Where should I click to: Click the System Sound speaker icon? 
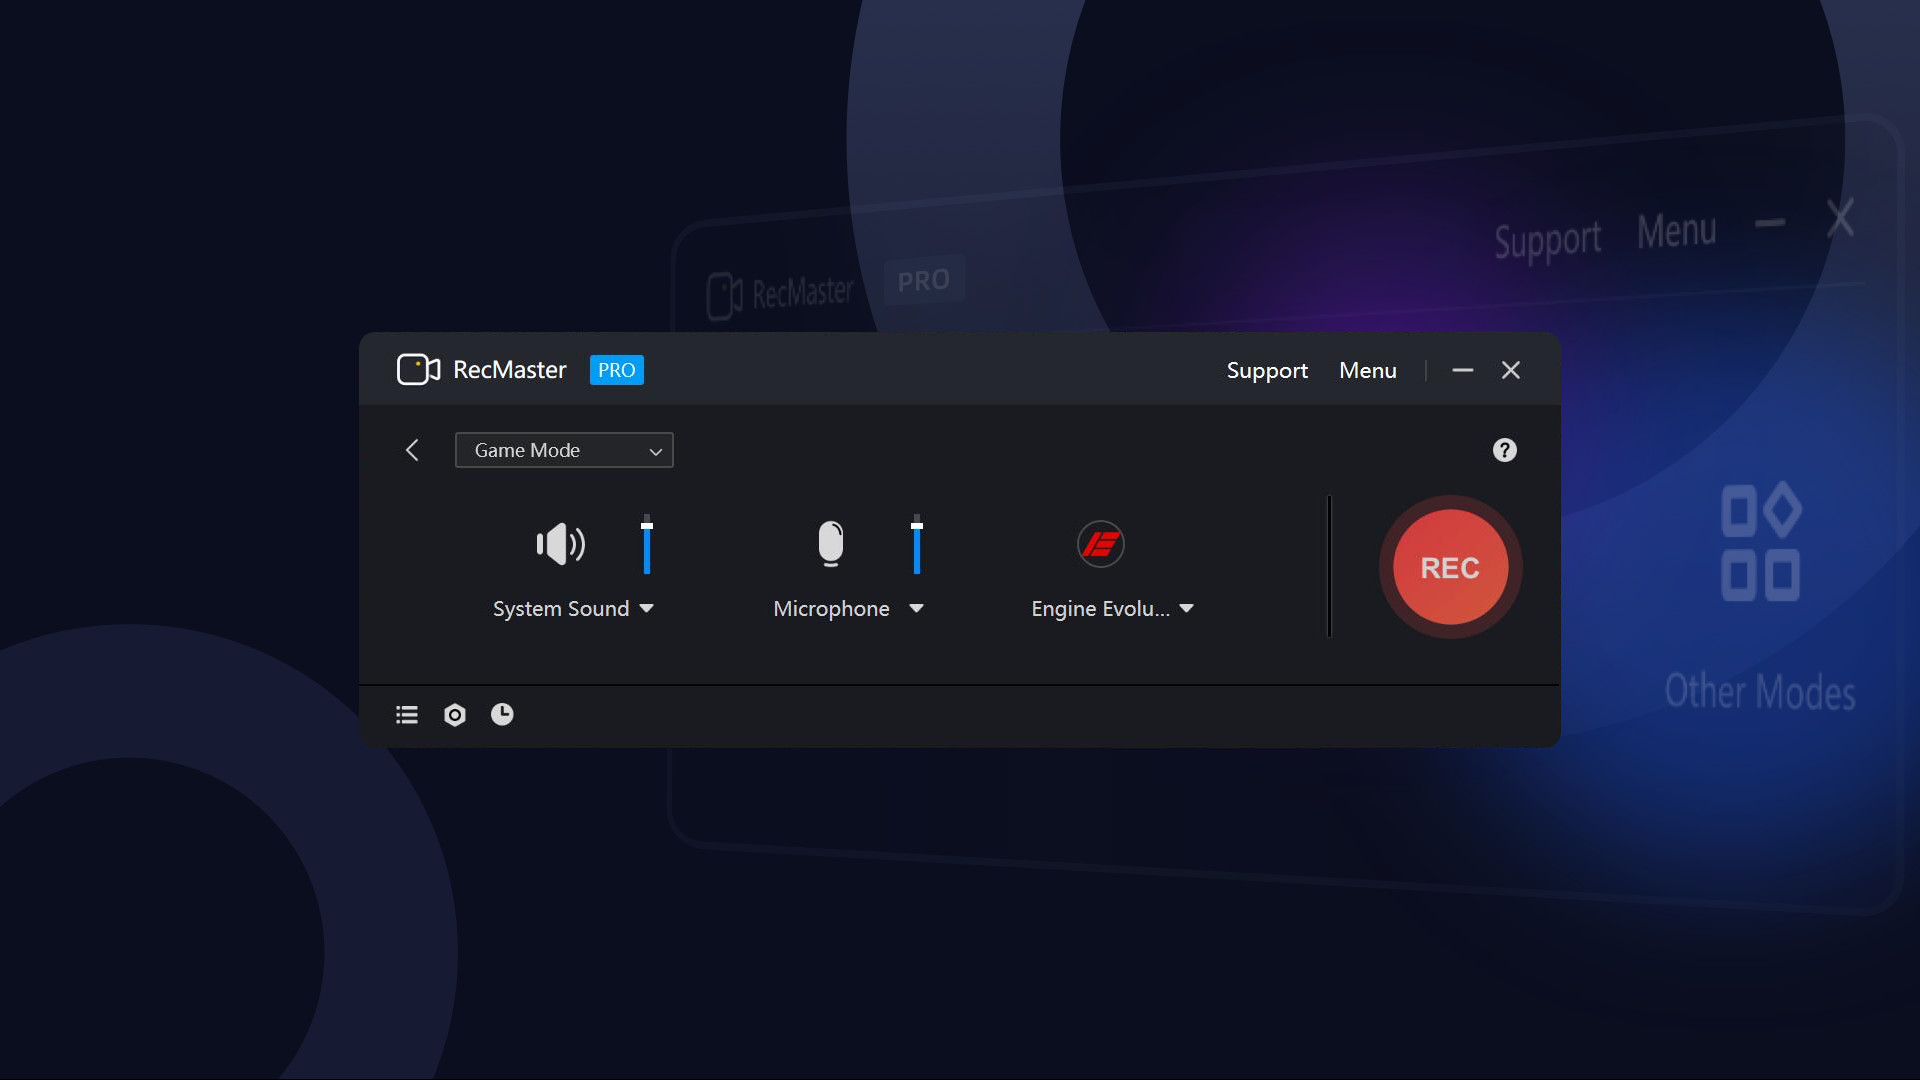(x=560, y=544)
